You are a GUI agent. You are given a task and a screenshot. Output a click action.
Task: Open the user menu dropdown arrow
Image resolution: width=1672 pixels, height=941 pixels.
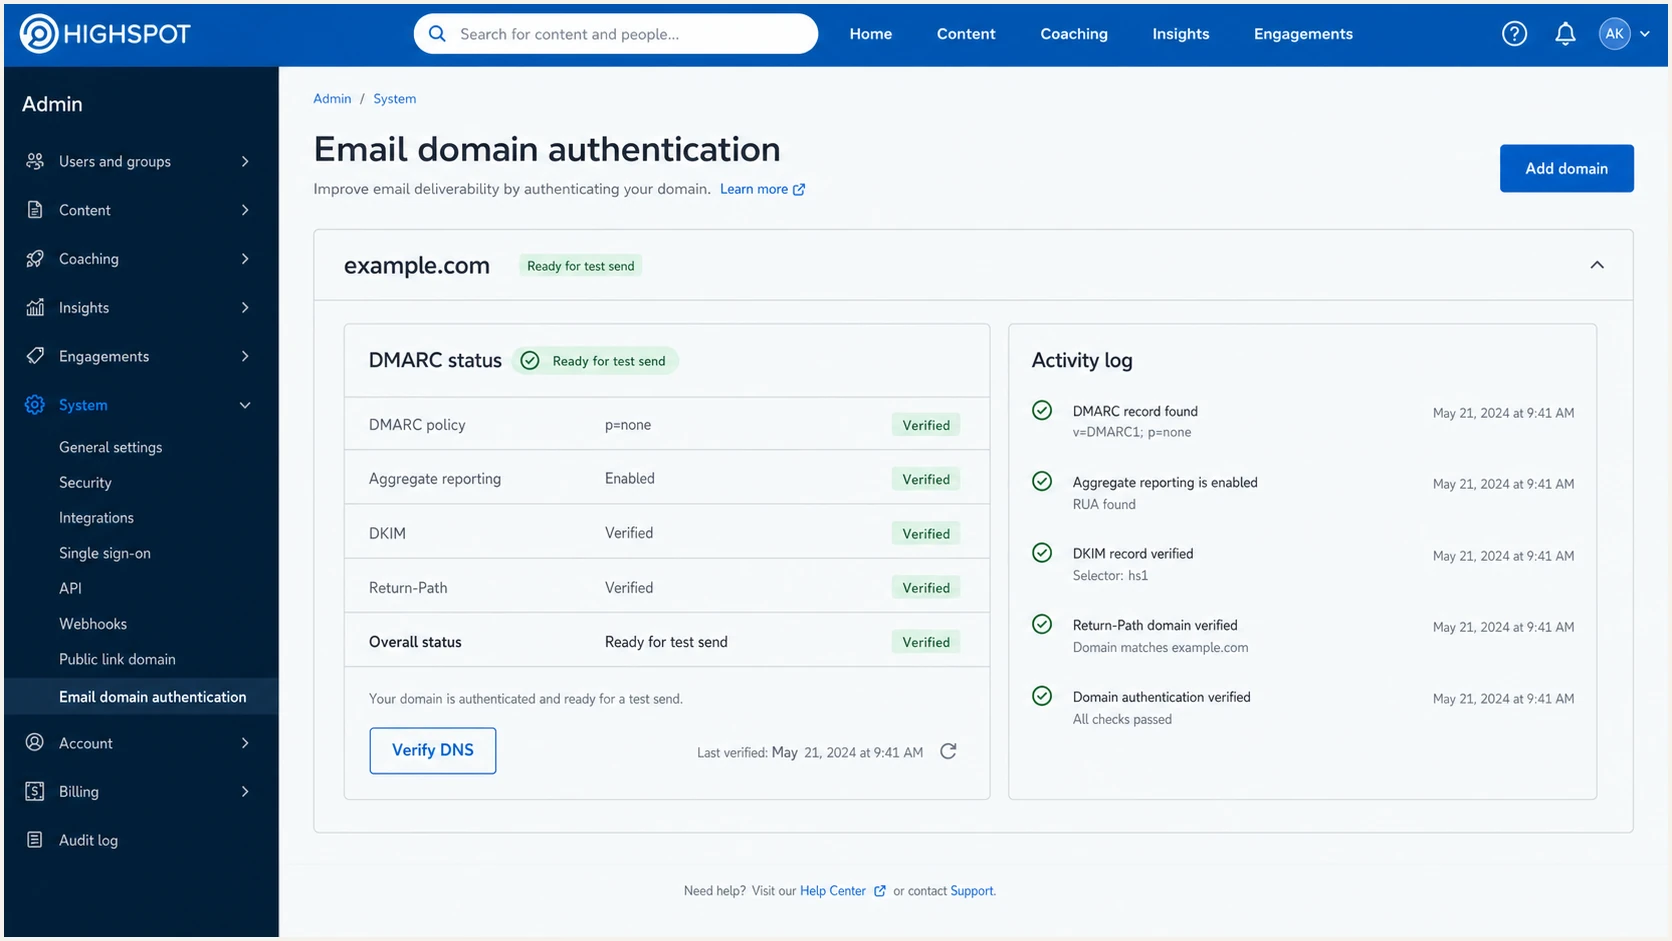[1645, 34]
